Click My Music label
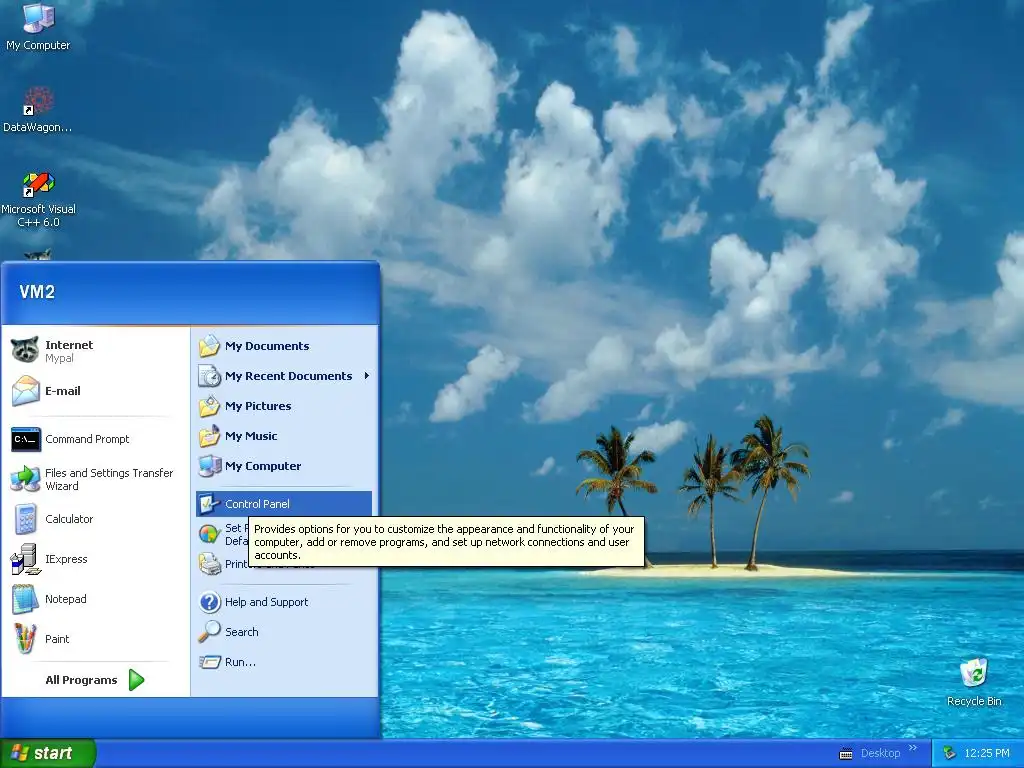 (x=251, y=436)
